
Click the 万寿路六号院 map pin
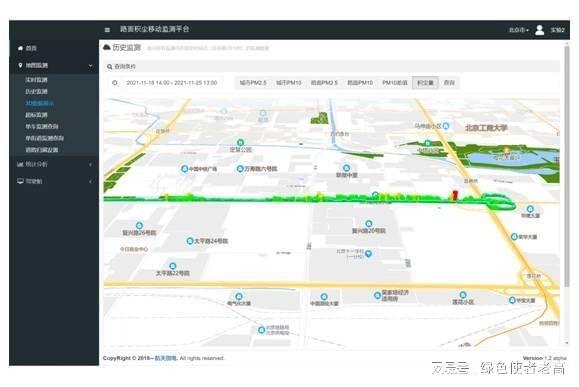[240, 169]
